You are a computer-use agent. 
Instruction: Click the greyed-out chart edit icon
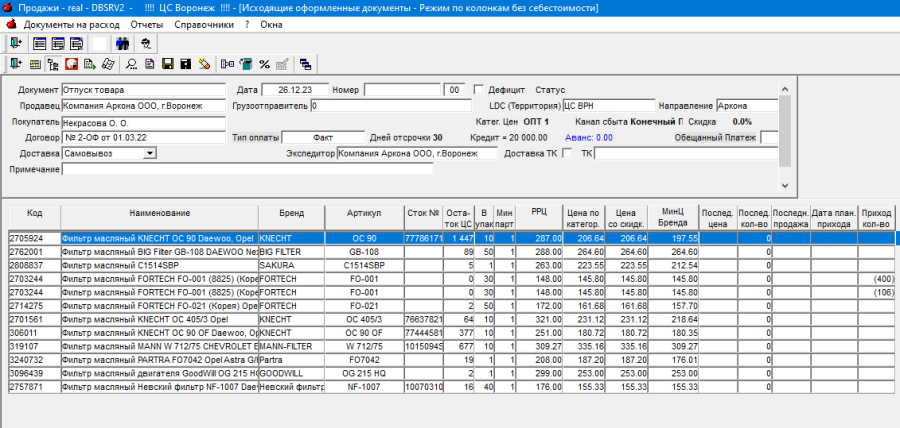point(282,64)
